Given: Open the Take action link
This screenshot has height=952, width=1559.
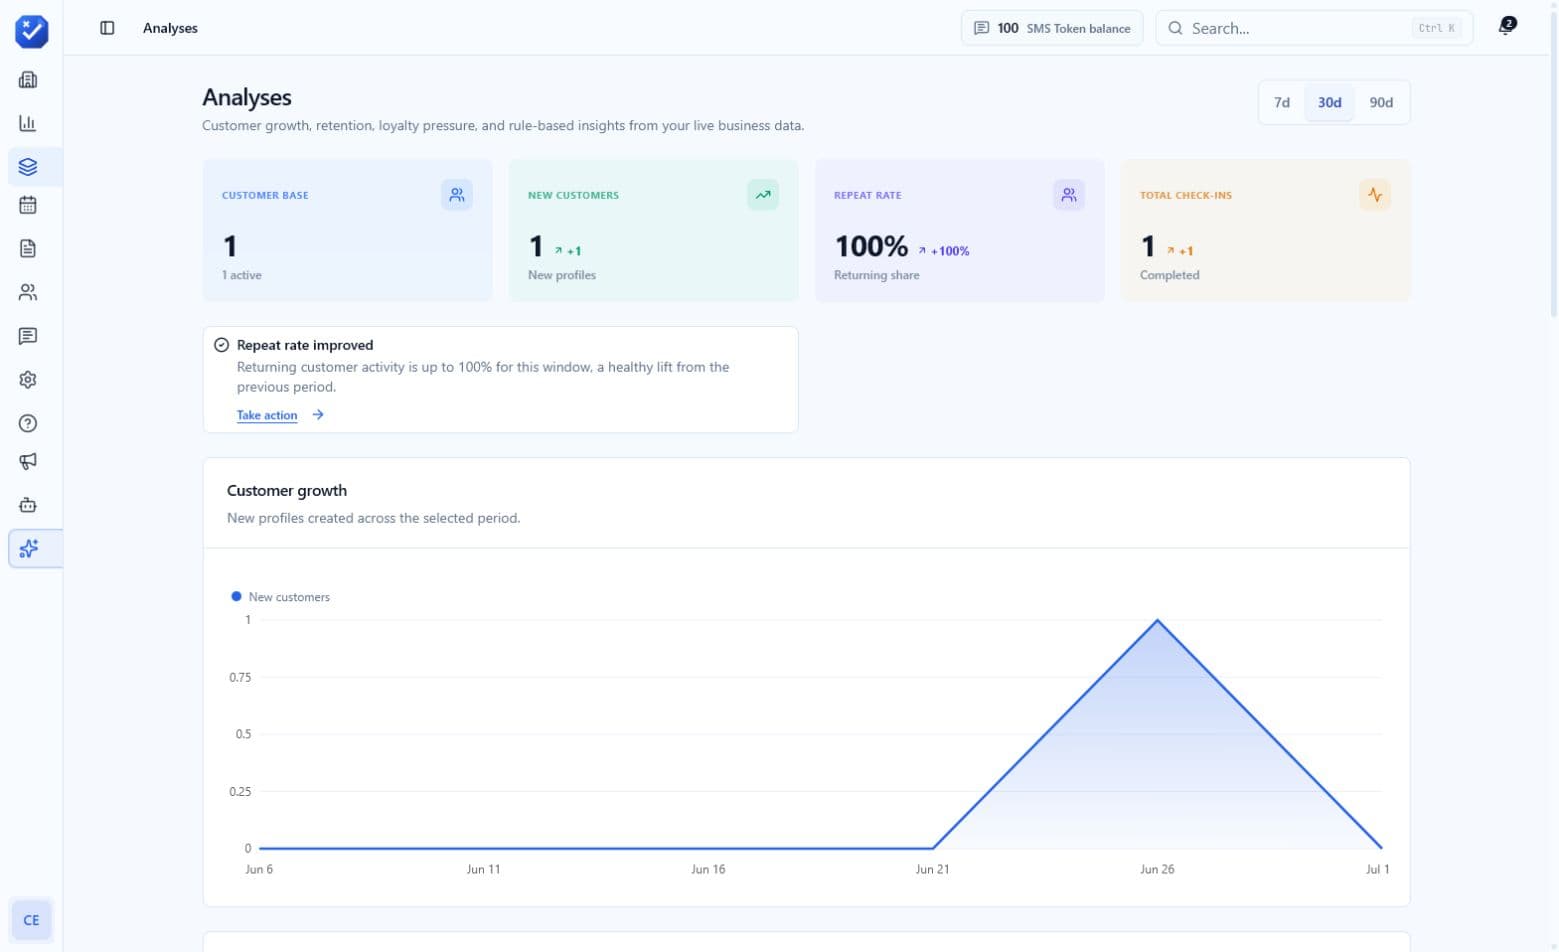Looking at the screenshot, I should [267, 415].
